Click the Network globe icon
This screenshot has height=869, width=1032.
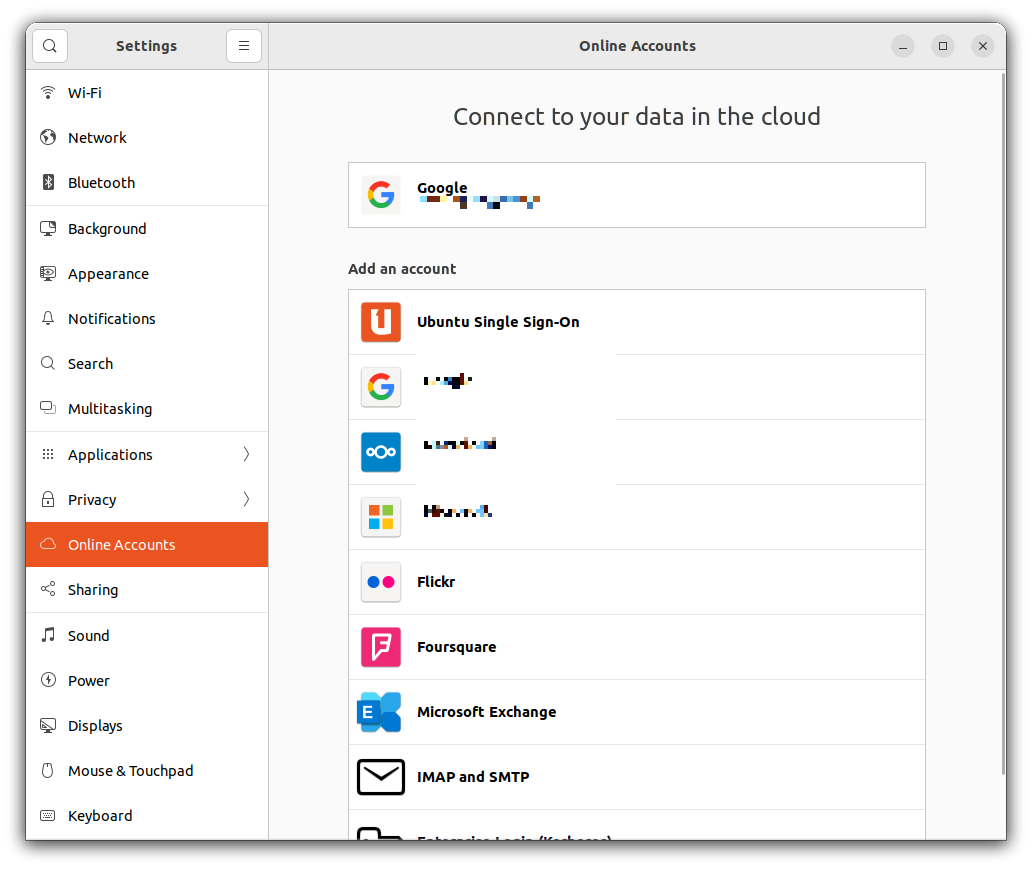click(48, 137)
